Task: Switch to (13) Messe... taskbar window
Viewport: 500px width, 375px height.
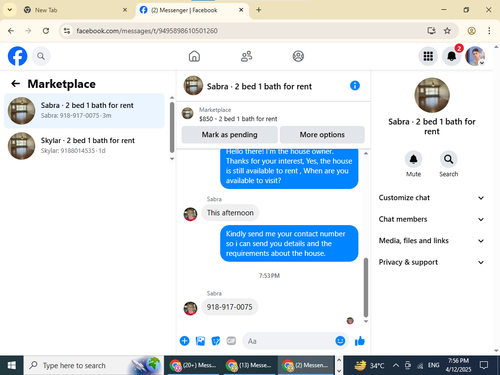Action: pyautogui.click(x=249, y=365)
